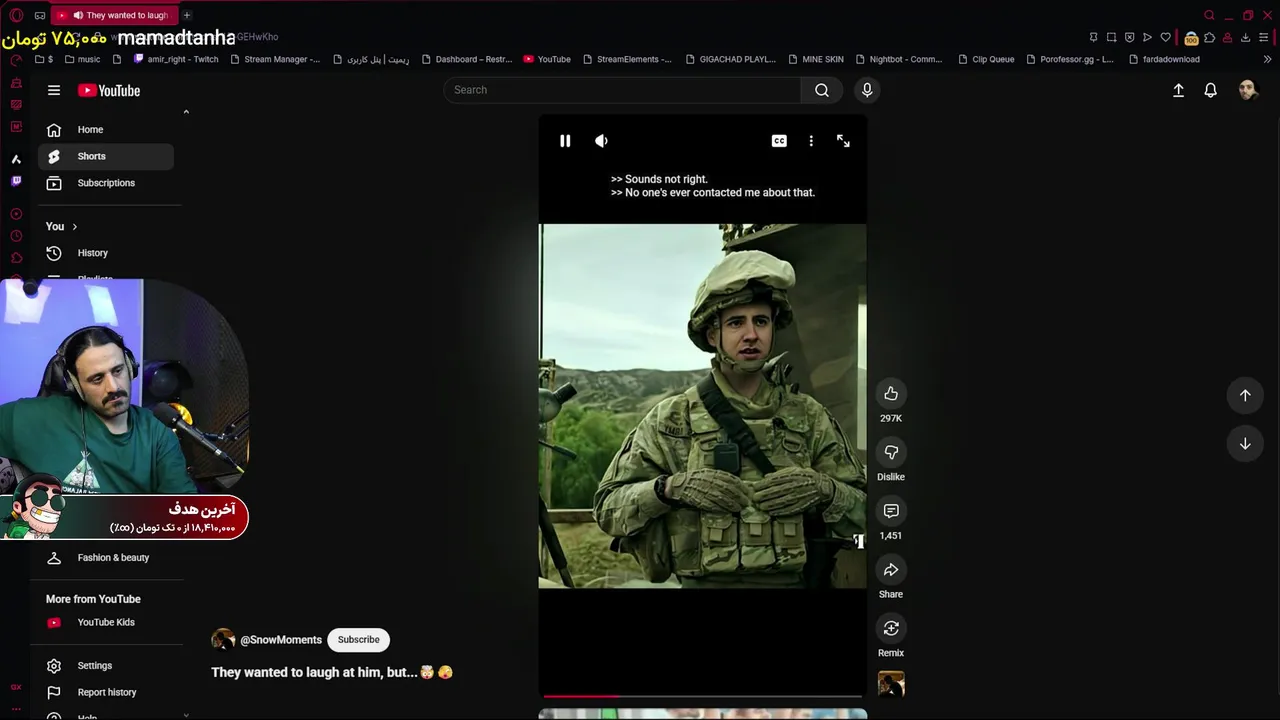Open the YouTube bookmark
The width and height of the screenshot is (1280, 720).
click(x=547, y=59)
